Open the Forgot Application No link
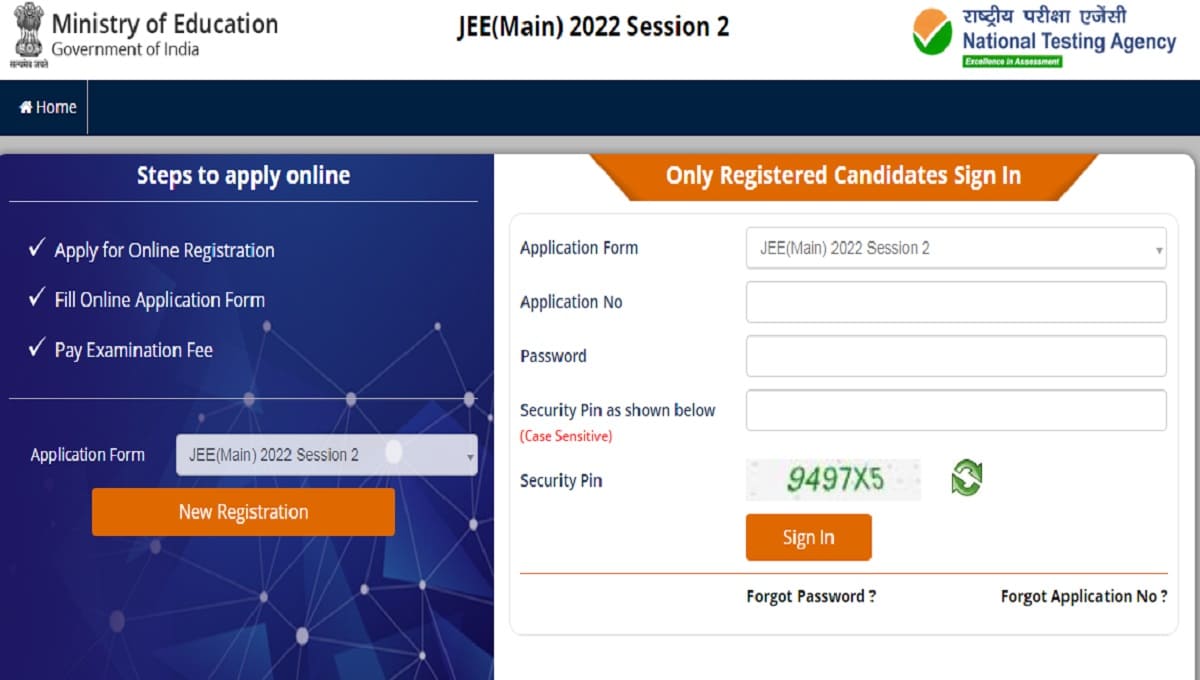1200x680 pixels. [x=1084, y=596]
